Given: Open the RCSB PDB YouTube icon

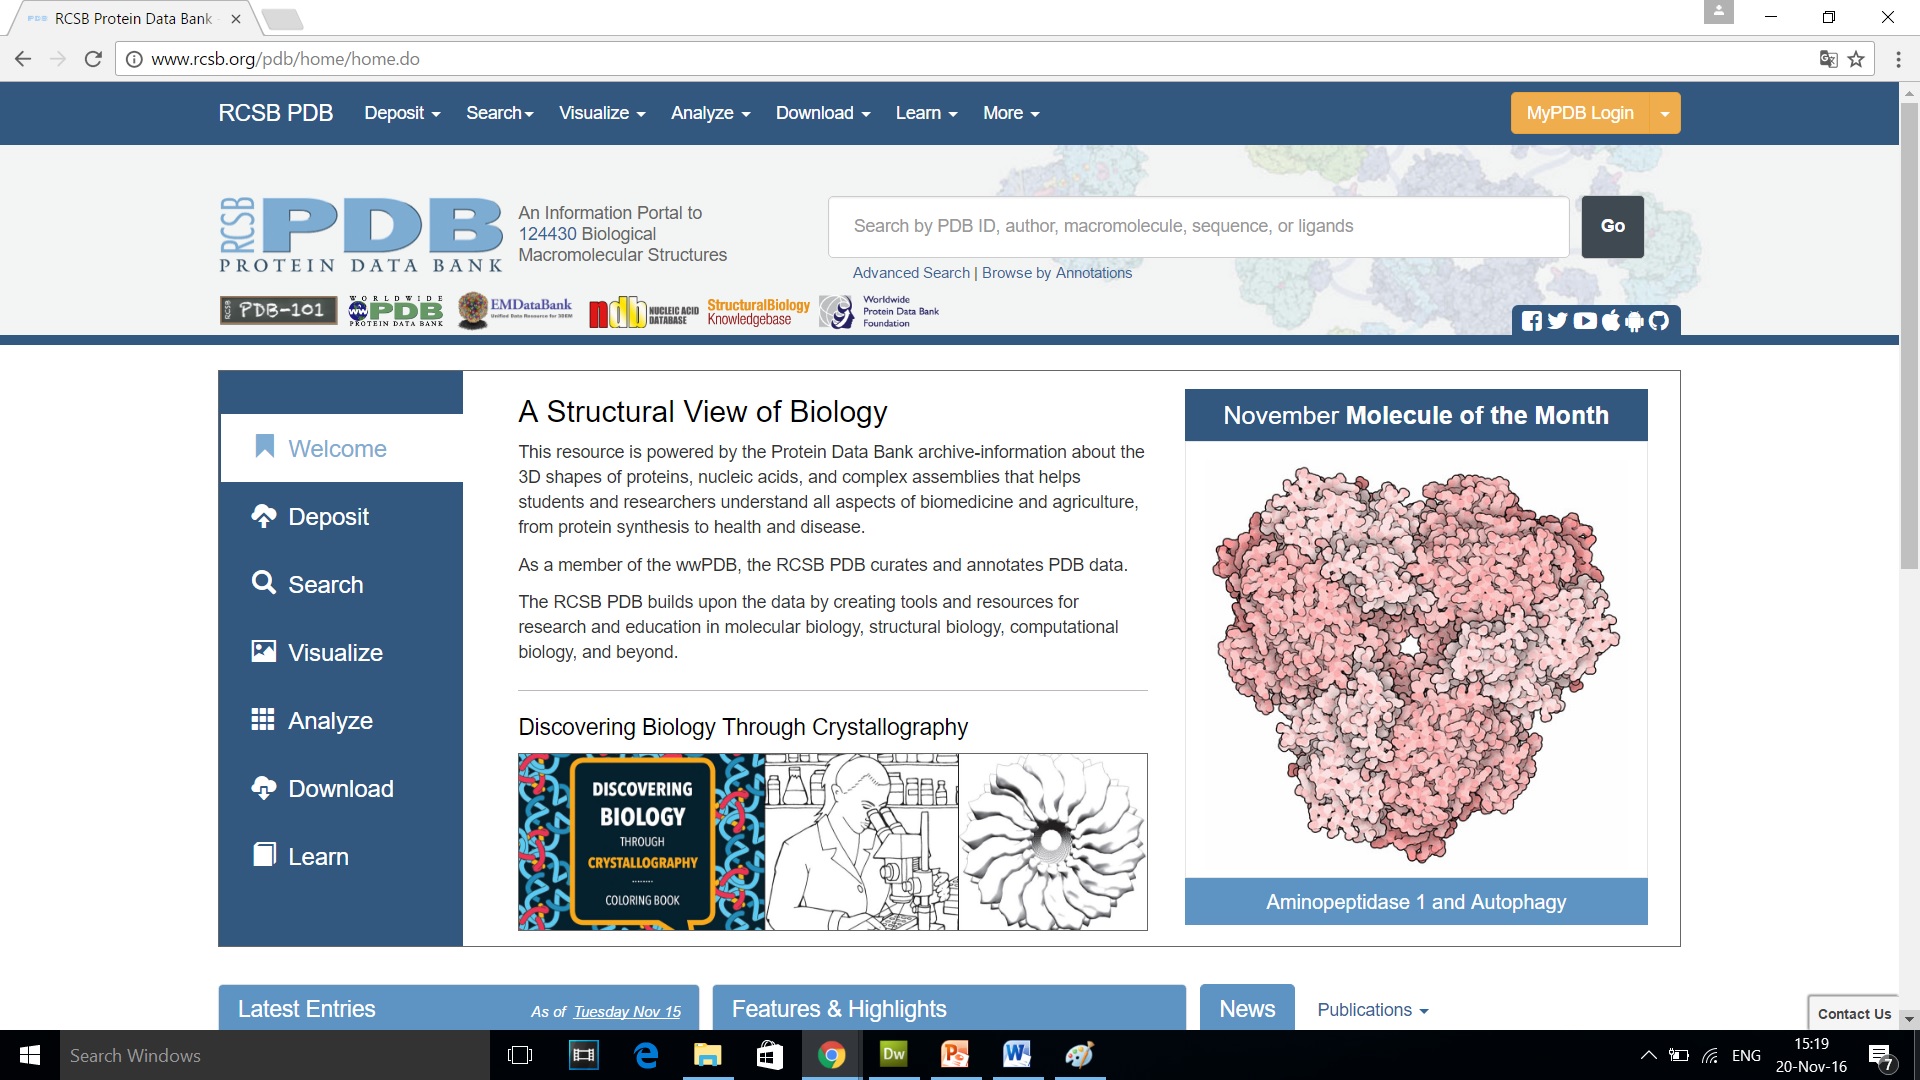Looking at the screenshot, I should coord(1585,321).
